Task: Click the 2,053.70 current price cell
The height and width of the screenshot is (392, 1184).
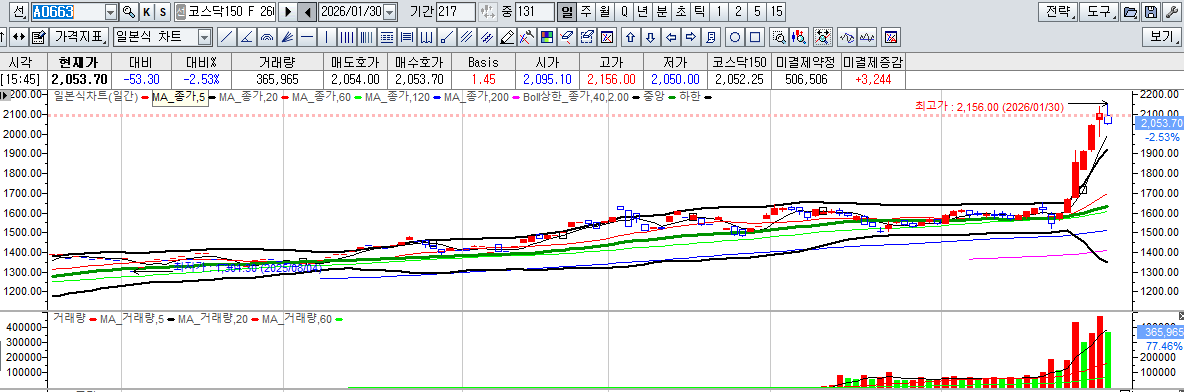Action: 79,79
